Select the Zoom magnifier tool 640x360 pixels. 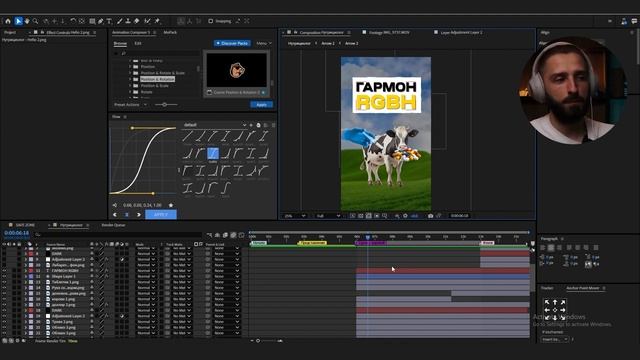[x=36, y=21]
